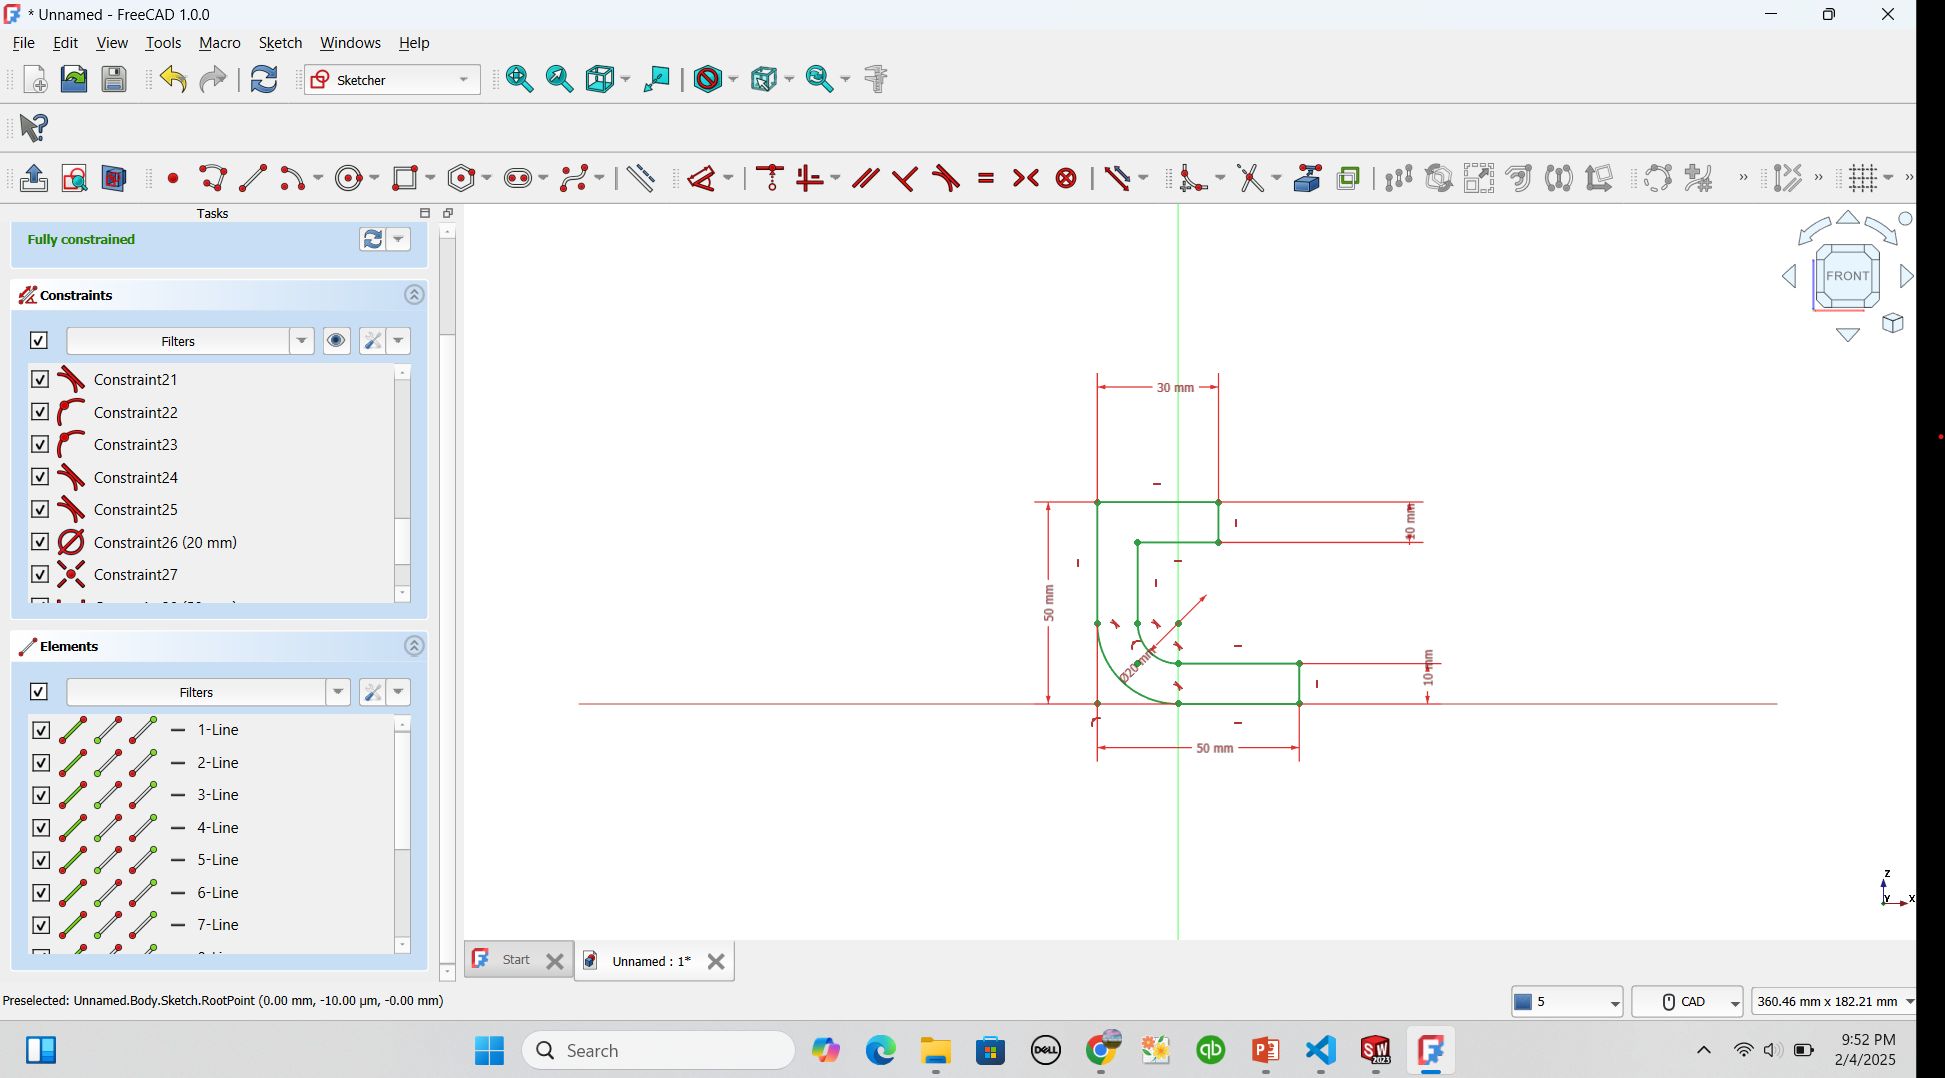
Task: Select the Create point tool
Action: pyautogui.click(x=173, y=179)
